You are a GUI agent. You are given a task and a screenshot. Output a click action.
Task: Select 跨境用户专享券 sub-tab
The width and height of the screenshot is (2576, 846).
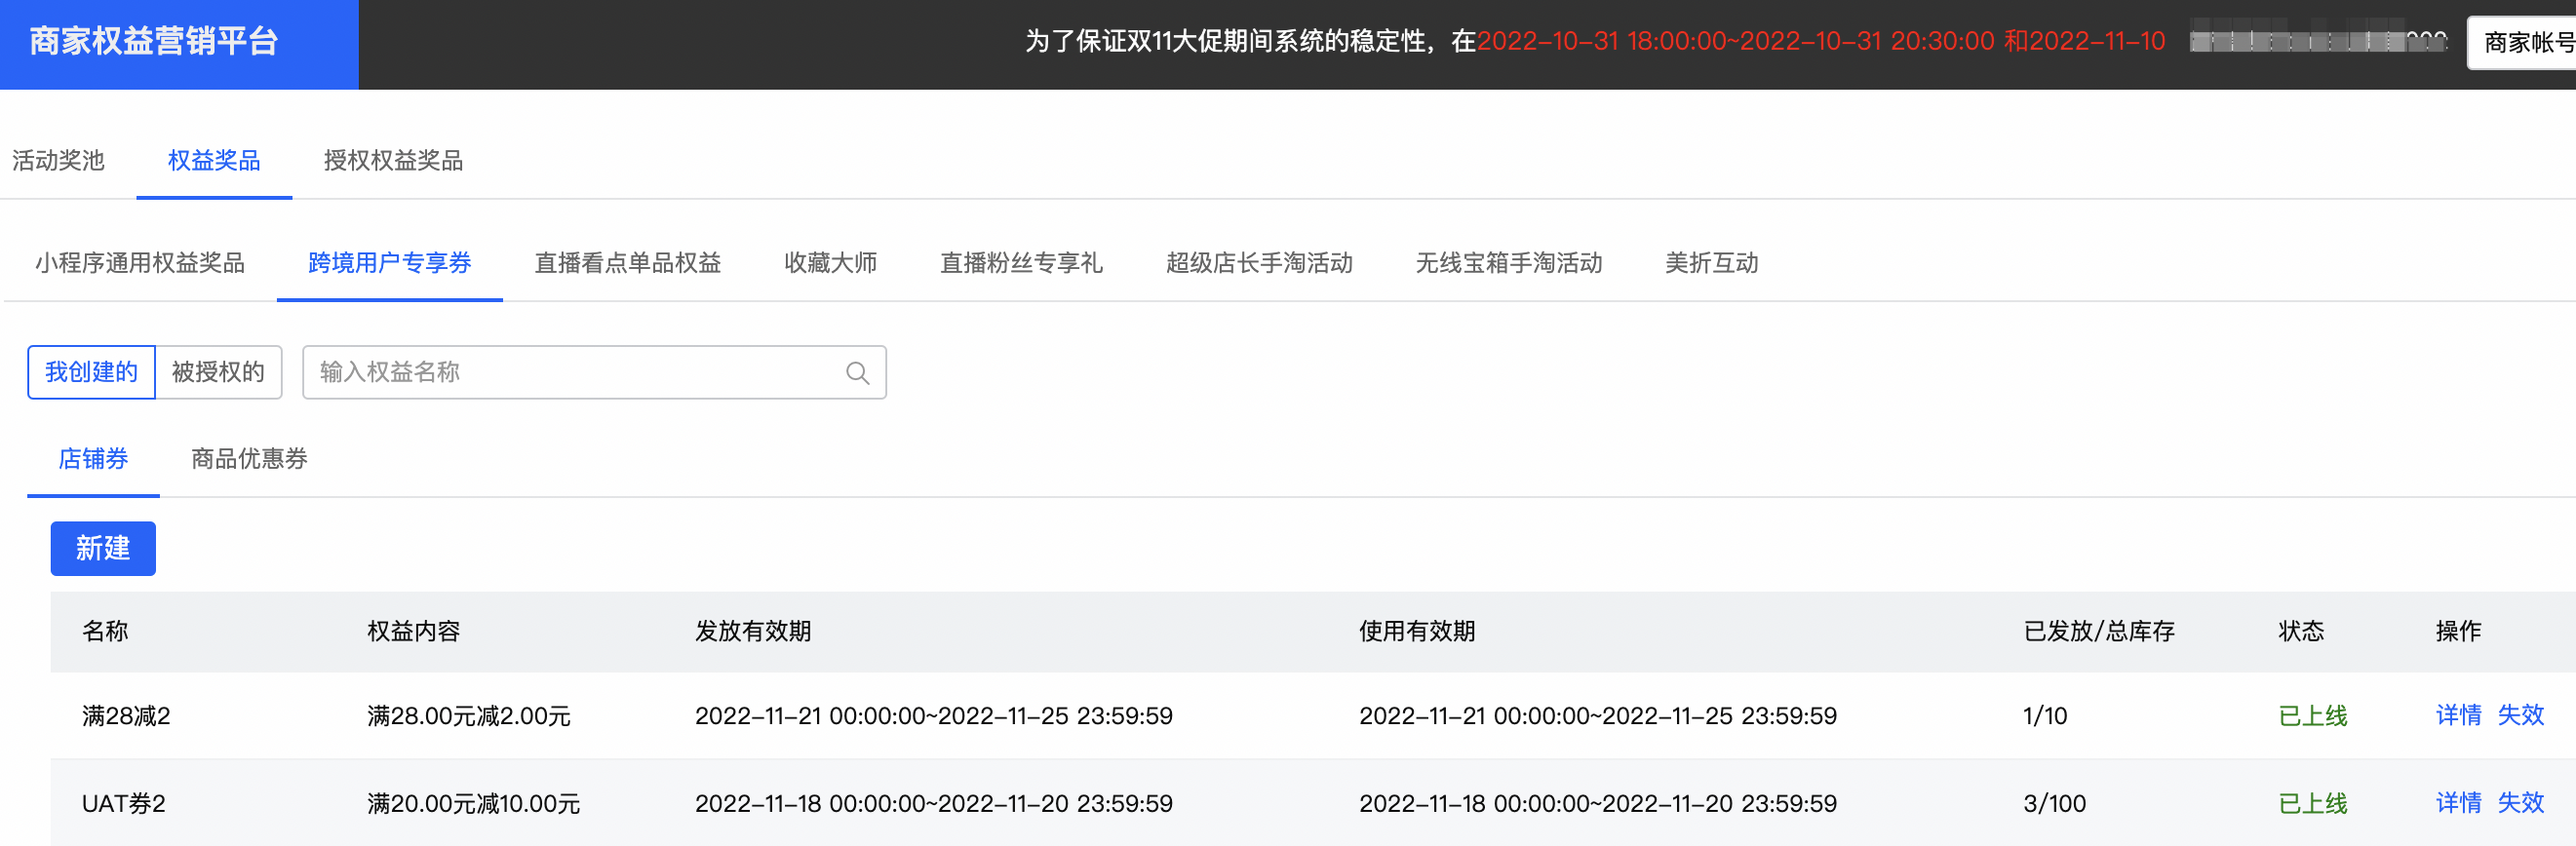tap(390, 263)
